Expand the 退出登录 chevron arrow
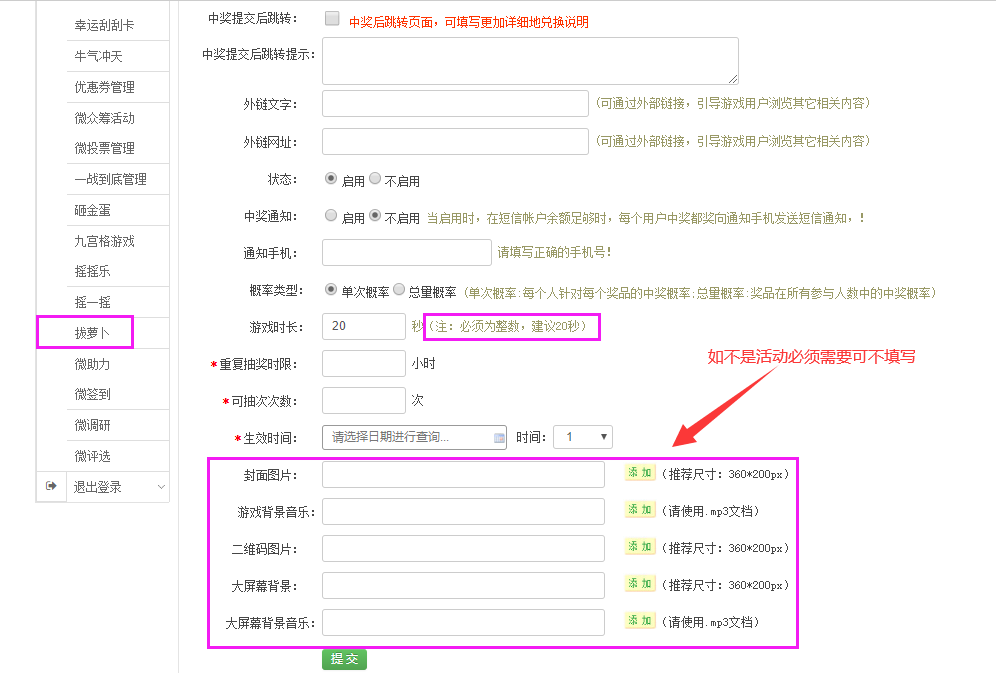This screenshot has height=673, width=996. click(x=161, y=487)
